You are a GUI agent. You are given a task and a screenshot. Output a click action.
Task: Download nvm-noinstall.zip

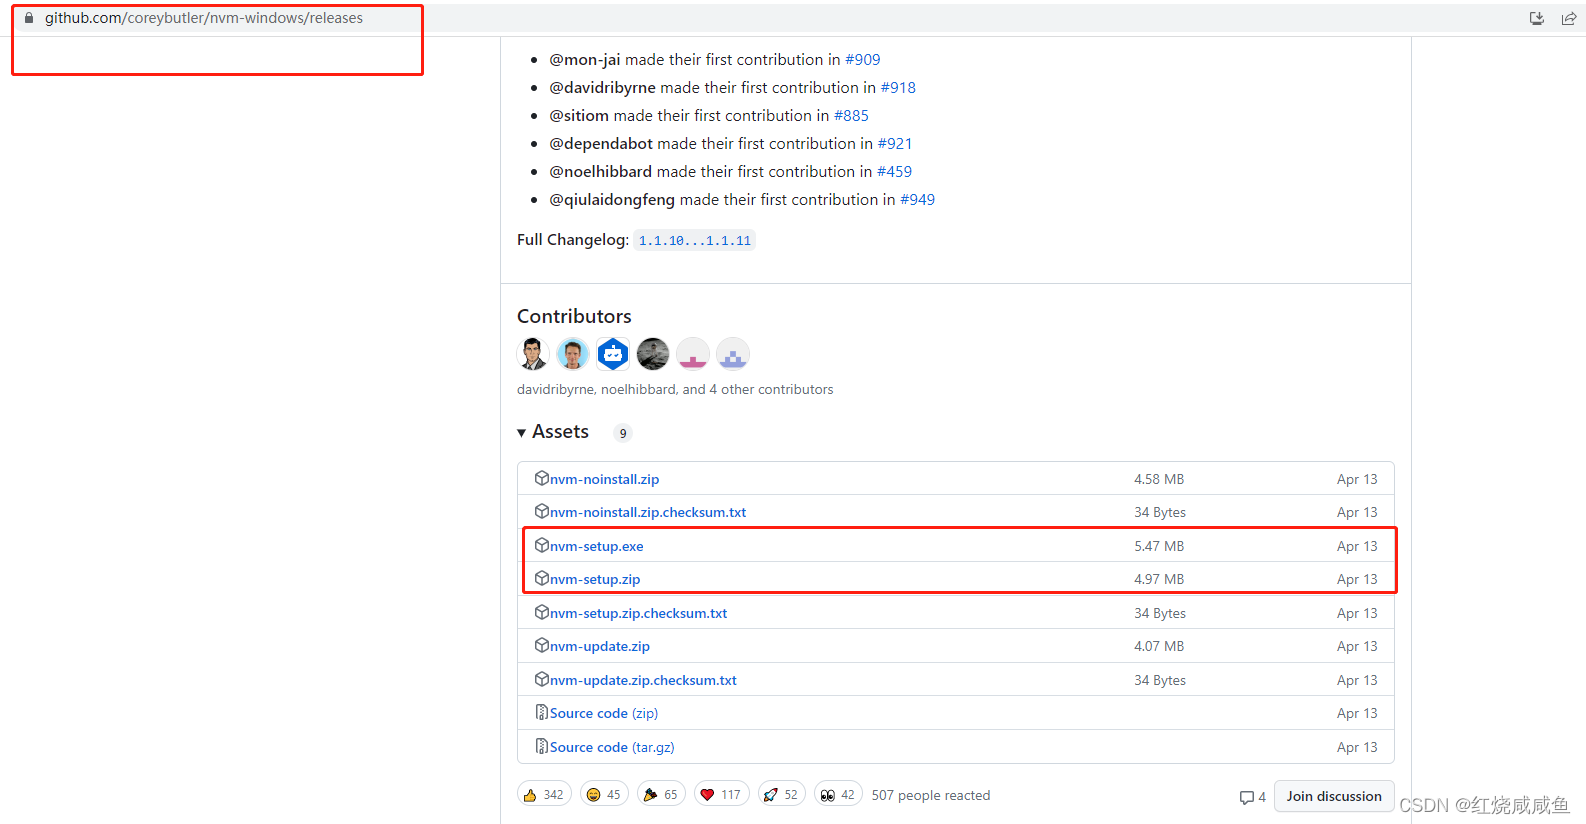(604, 479)
